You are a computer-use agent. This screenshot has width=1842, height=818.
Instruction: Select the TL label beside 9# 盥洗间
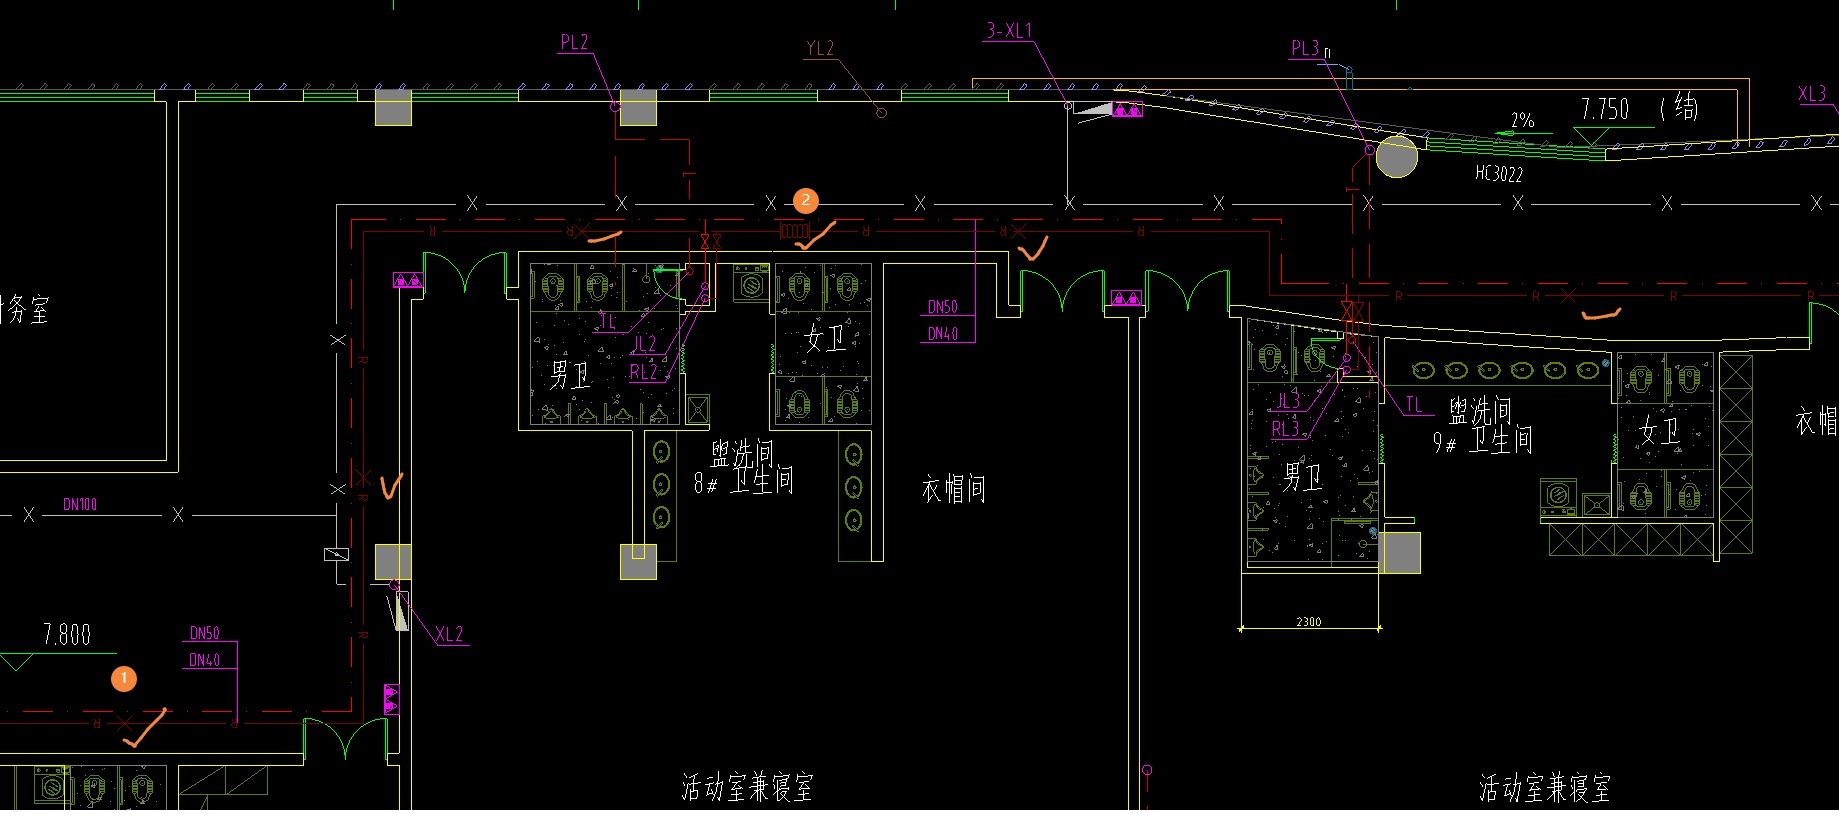click(x=1414, y=405)
